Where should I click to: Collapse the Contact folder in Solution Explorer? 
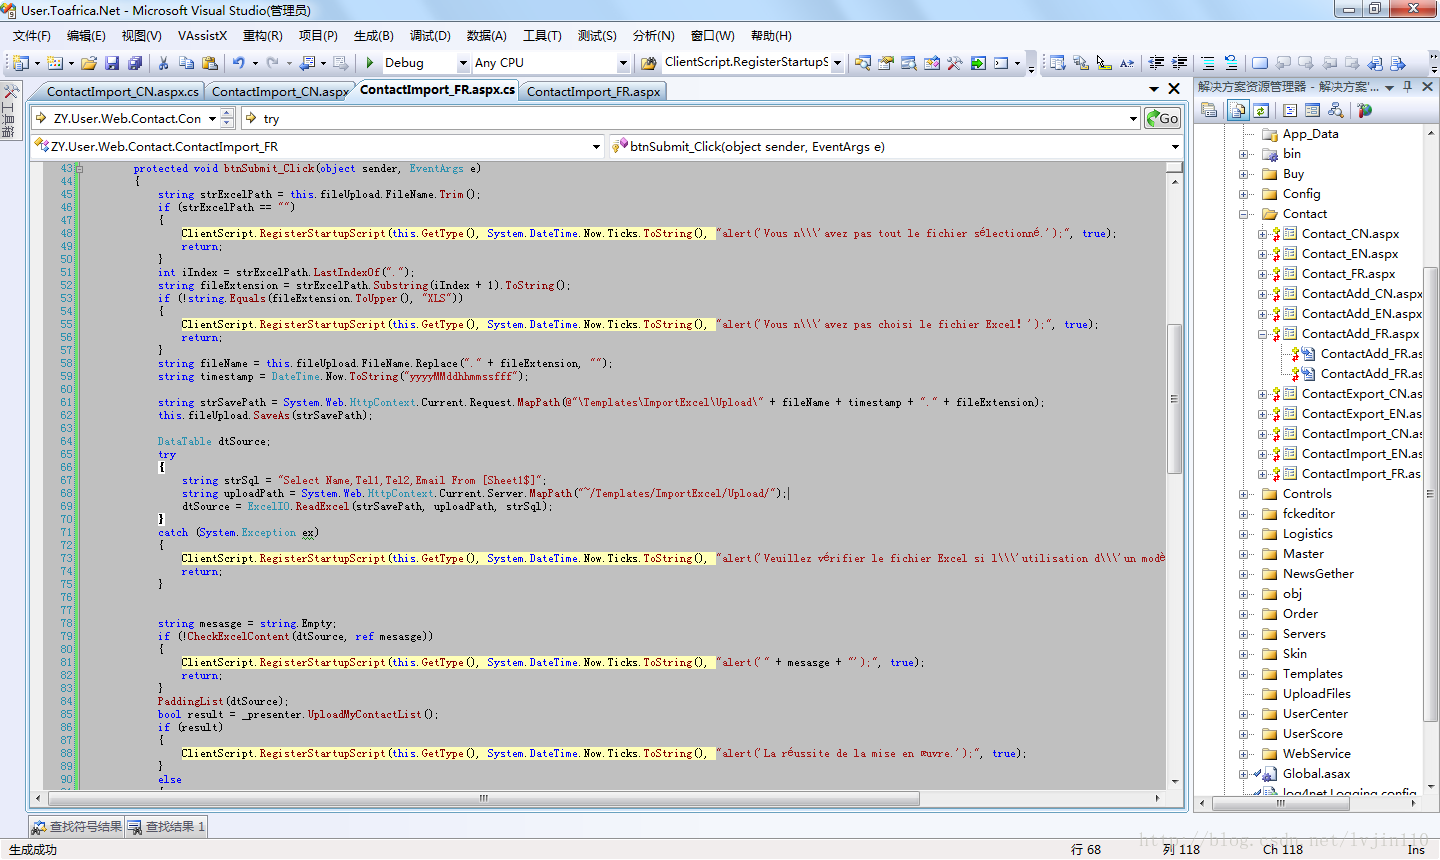click(x=1244, y=214)
